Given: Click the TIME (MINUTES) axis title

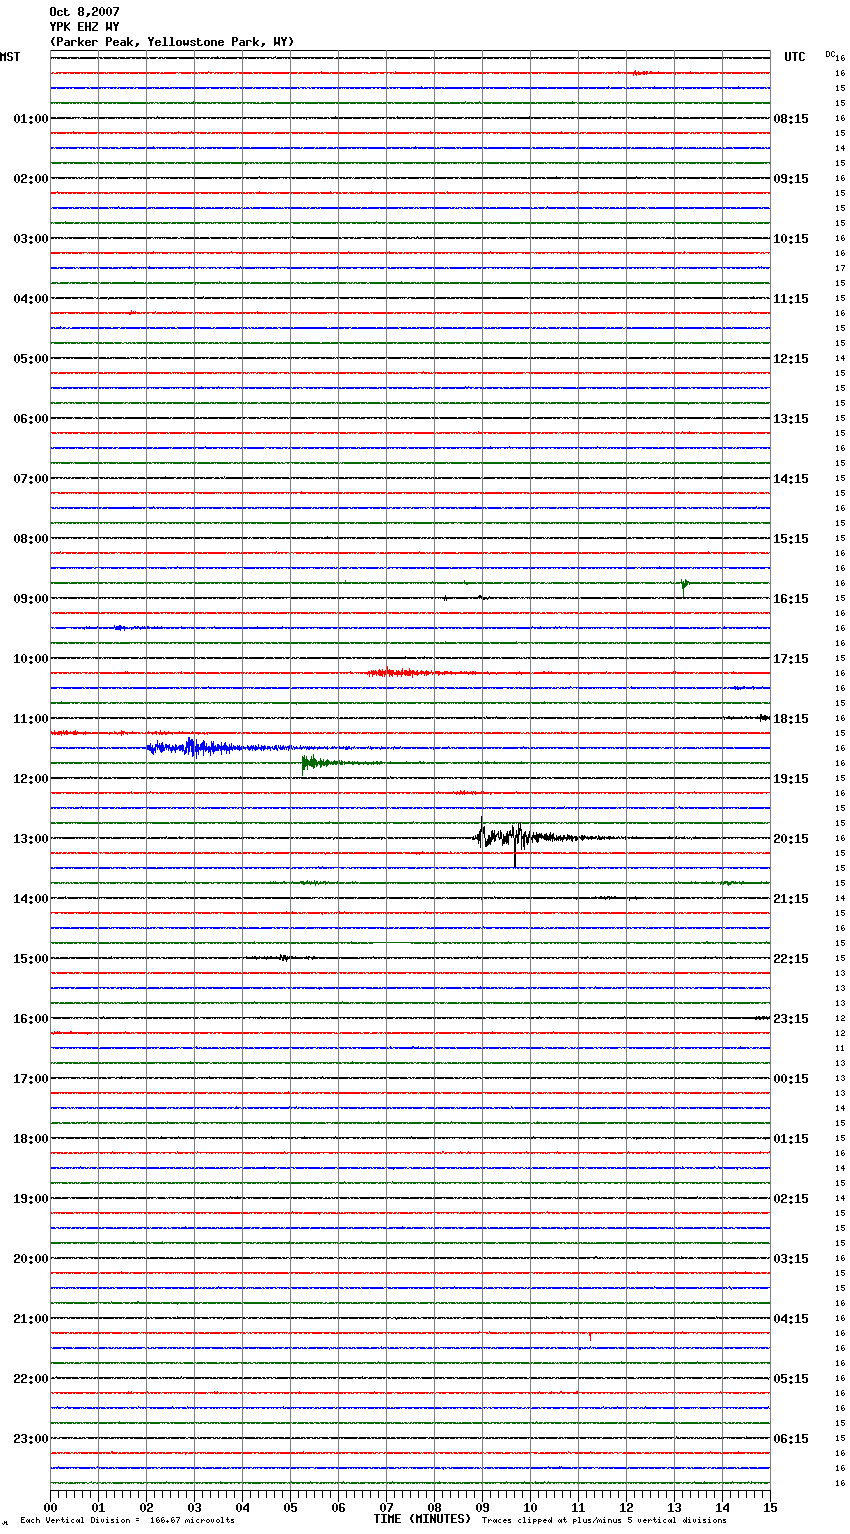Looking at the screenshot, I should coord(422,1519).
